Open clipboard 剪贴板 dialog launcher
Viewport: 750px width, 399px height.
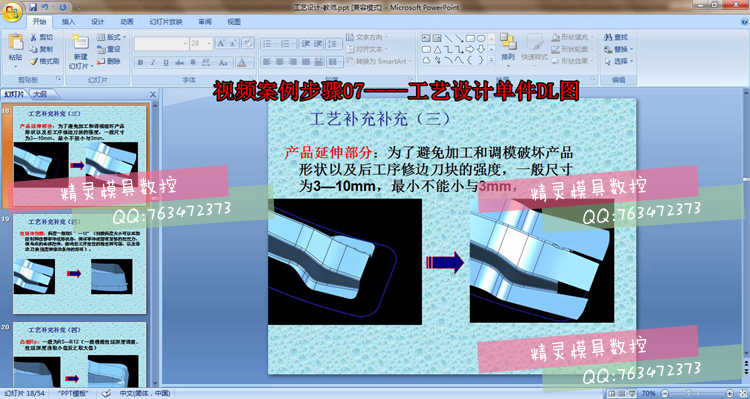pyautogui.click(x=59, y=79)
